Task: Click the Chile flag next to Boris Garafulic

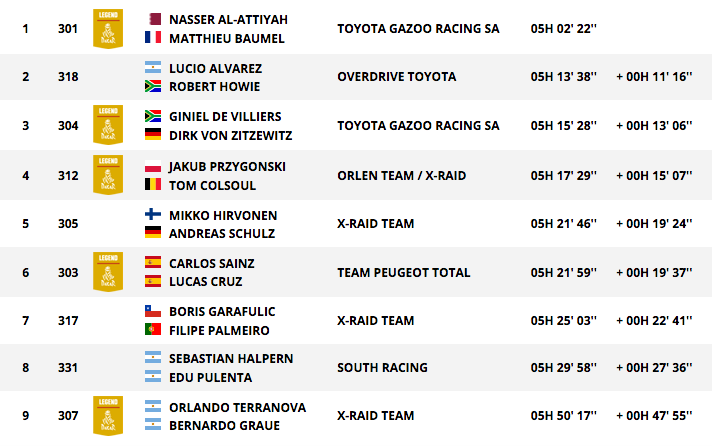Action: [153, 311]
